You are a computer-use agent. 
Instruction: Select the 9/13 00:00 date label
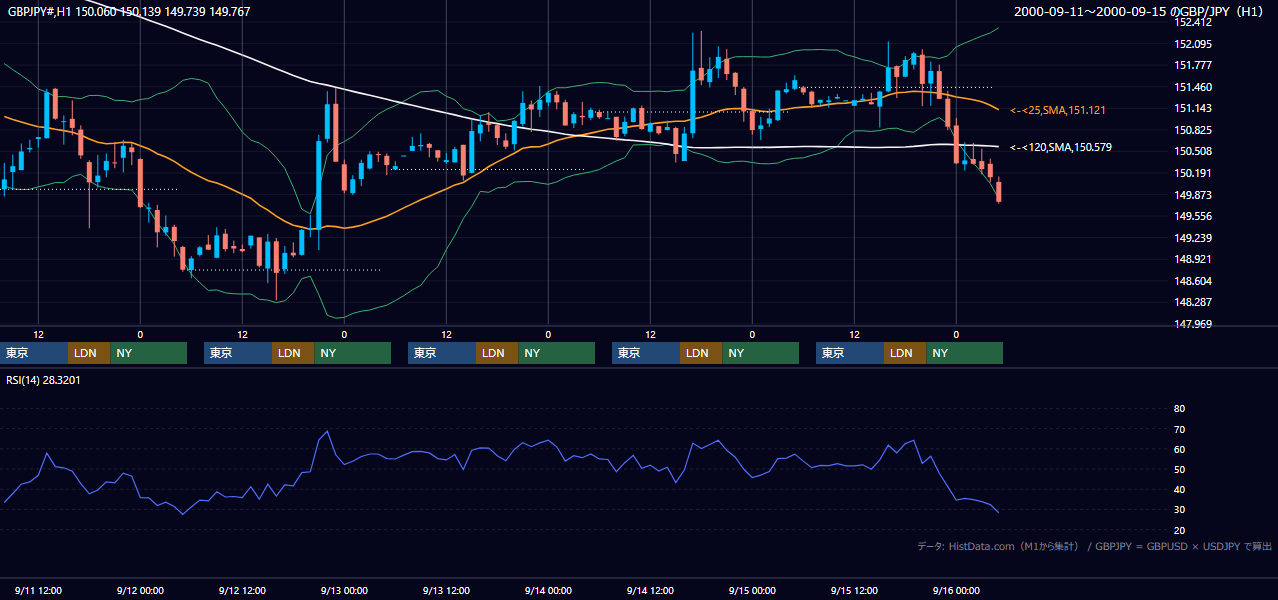tap(345, 590)
